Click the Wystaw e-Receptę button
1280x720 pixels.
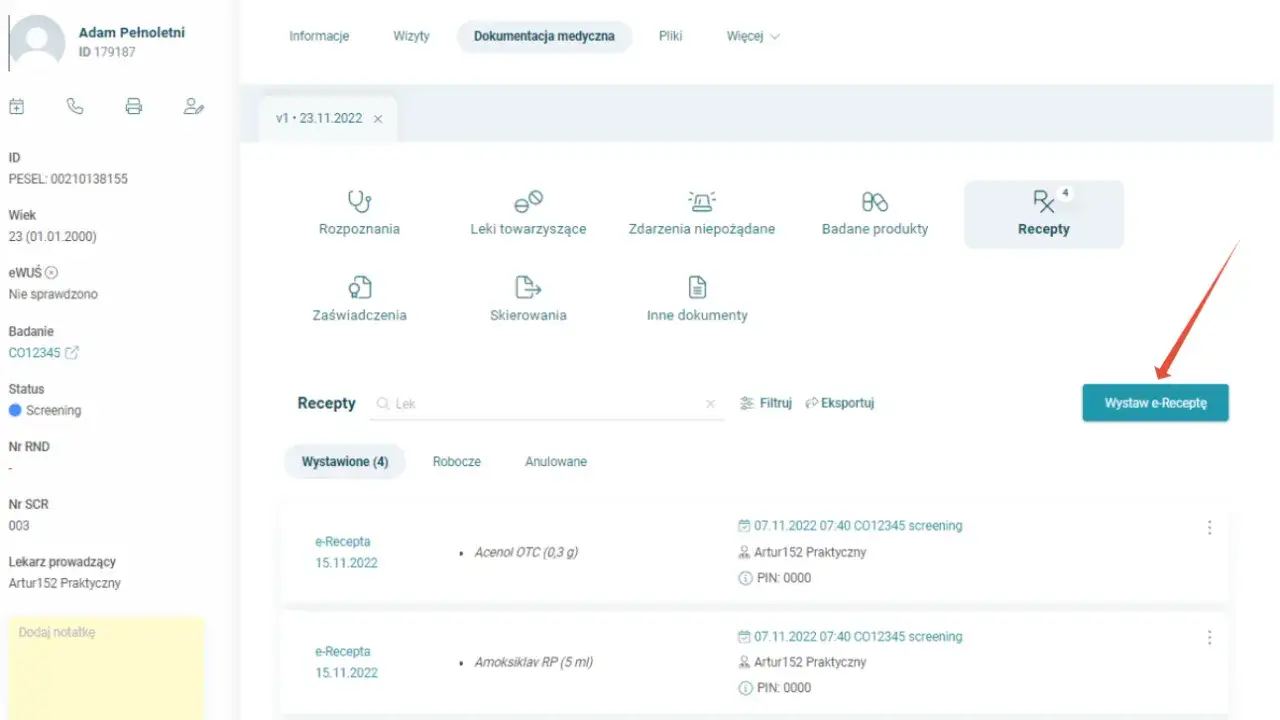(x=1155, y=402)
